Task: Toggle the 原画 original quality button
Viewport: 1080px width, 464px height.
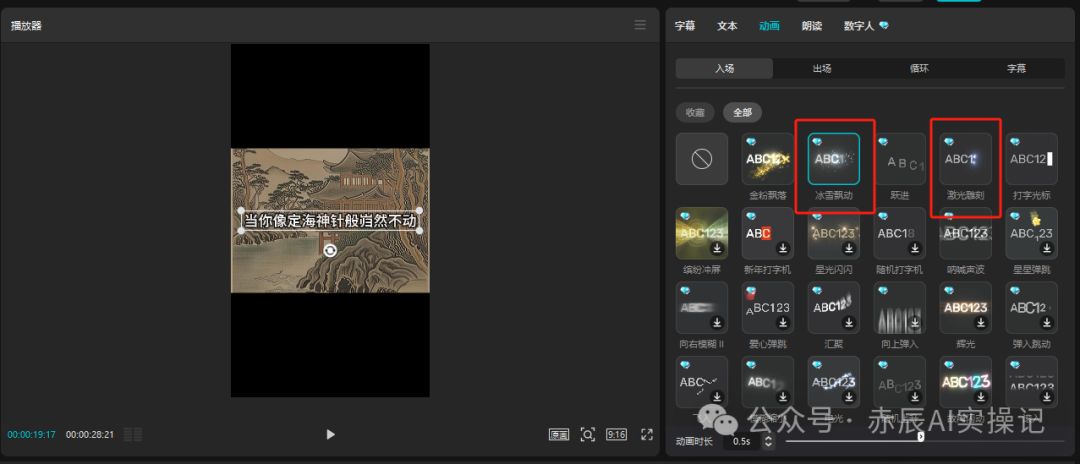Action: point(559,434)
